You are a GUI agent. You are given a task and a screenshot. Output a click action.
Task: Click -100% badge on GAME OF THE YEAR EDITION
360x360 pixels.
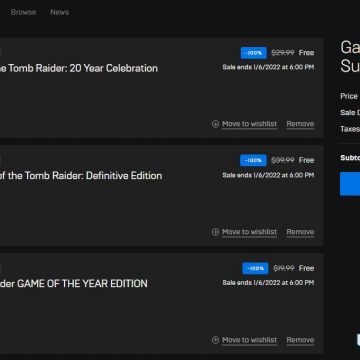click(255, 268)
